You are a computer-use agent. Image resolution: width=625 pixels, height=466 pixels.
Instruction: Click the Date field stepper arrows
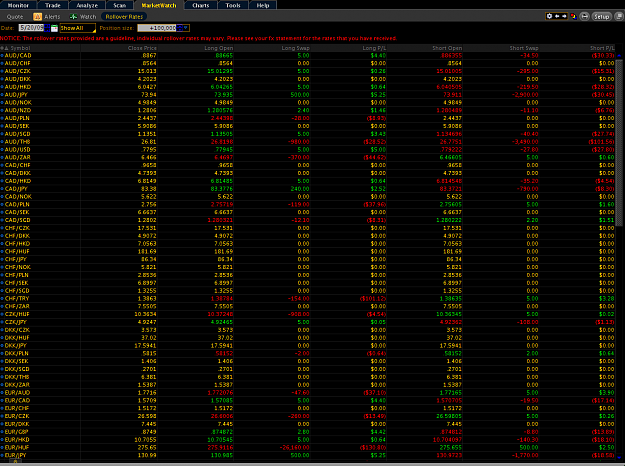click(47, 28)
